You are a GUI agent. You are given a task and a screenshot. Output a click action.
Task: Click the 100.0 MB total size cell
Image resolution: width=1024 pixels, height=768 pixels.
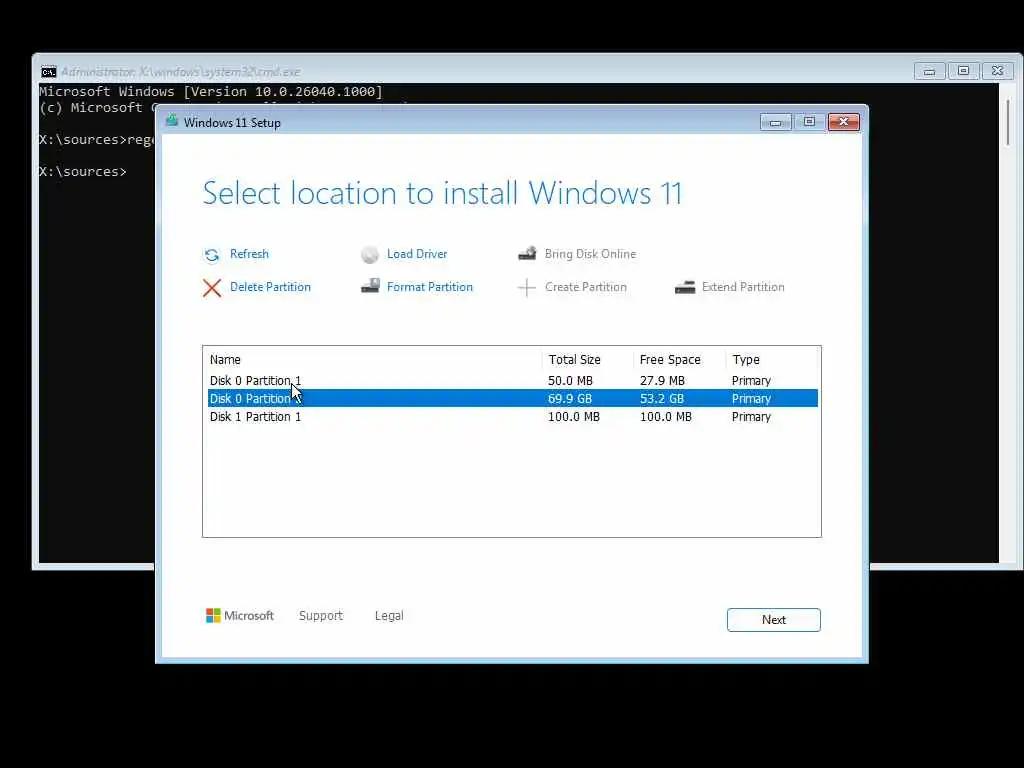click(x=573, y=417)
